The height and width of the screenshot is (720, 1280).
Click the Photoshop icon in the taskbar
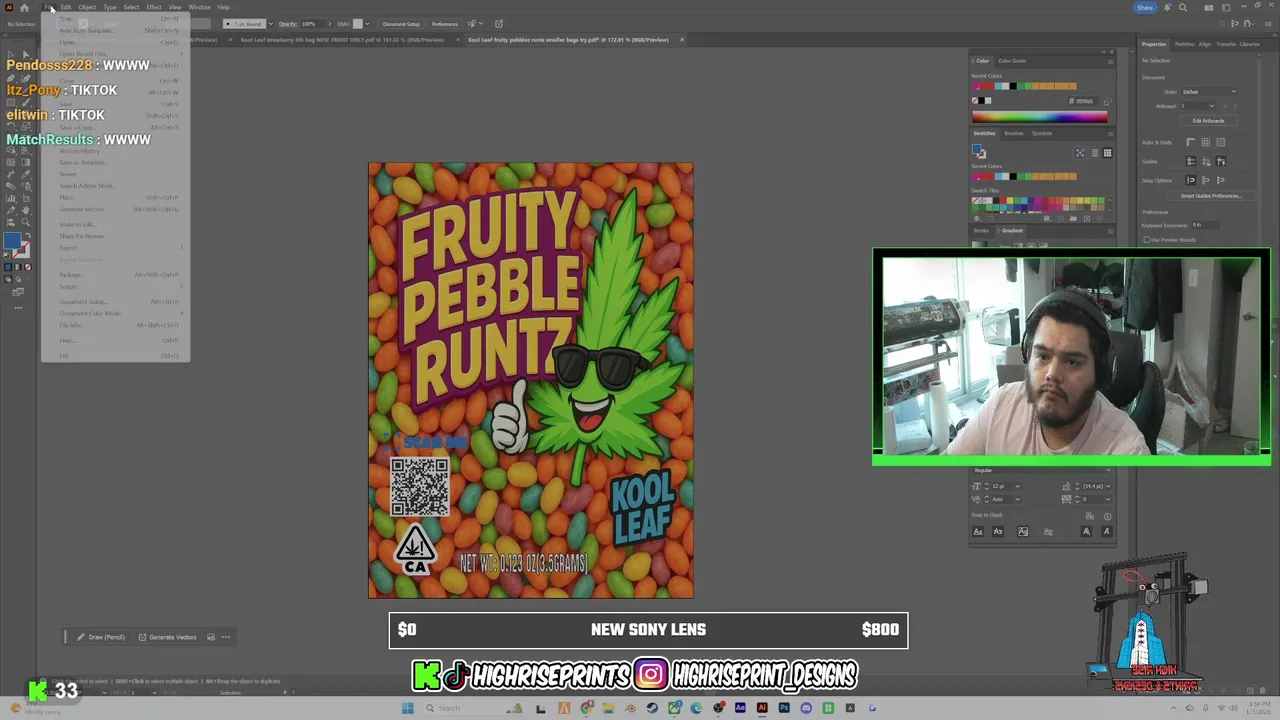[x=784, y=708]
